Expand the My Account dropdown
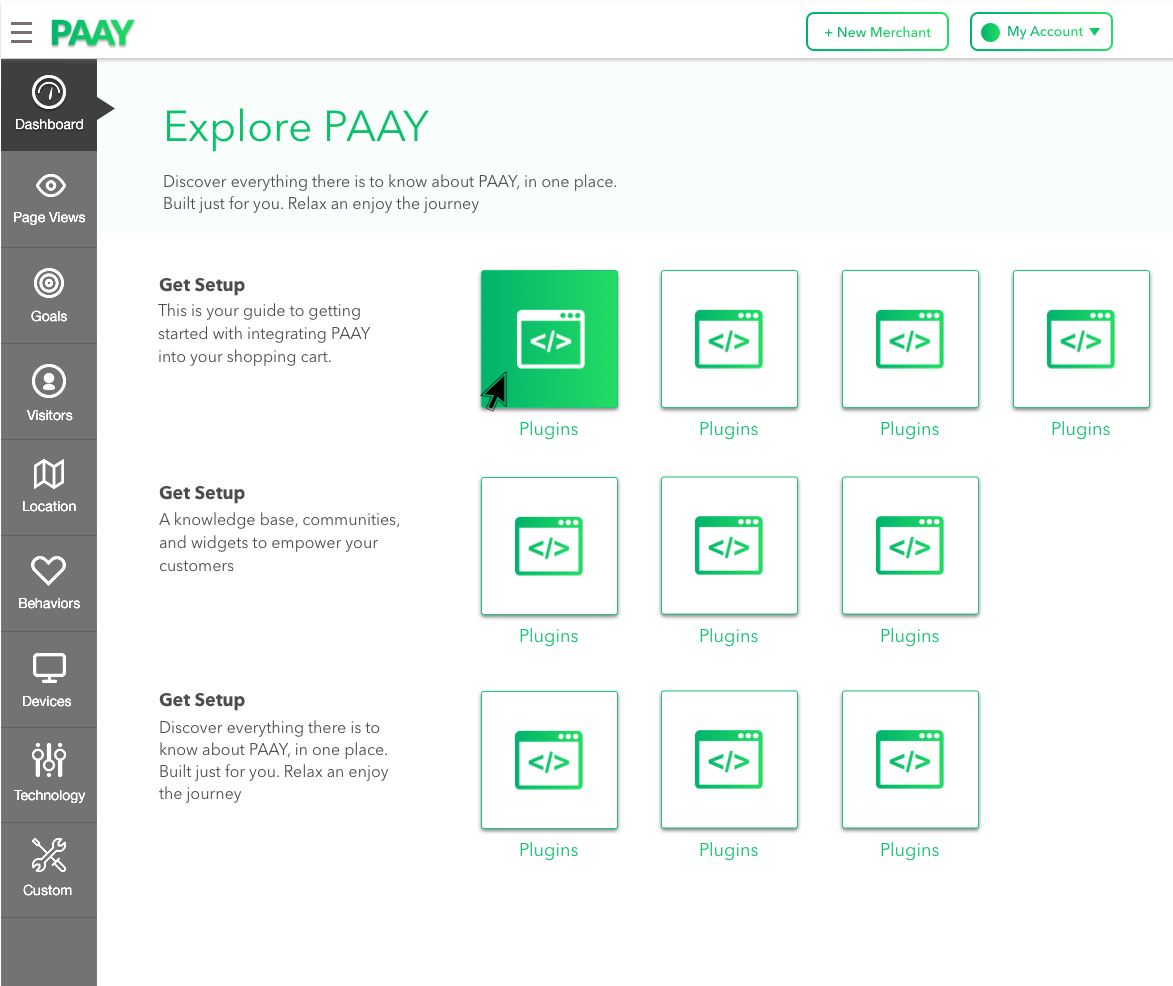The image size is (1173, 986). 1041,32
